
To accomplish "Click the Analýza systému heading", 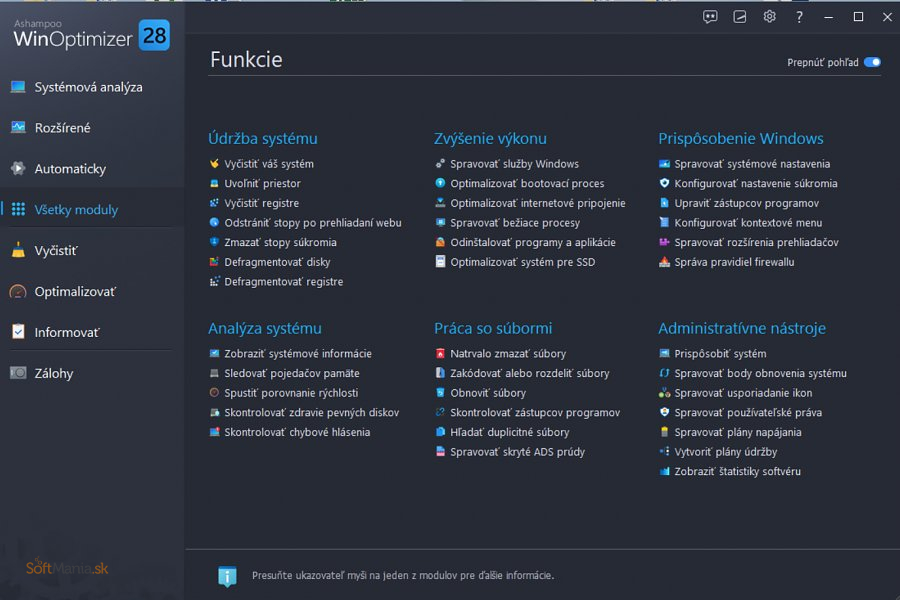I will pyautogui.click(x=265, y=328).
